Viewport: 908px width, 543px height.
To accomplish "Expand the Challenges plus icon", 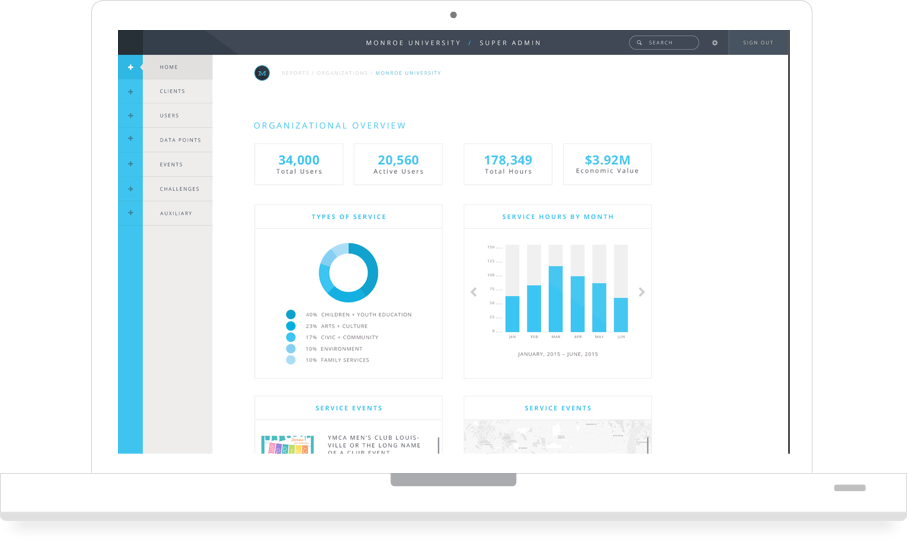I will [130, 189].
